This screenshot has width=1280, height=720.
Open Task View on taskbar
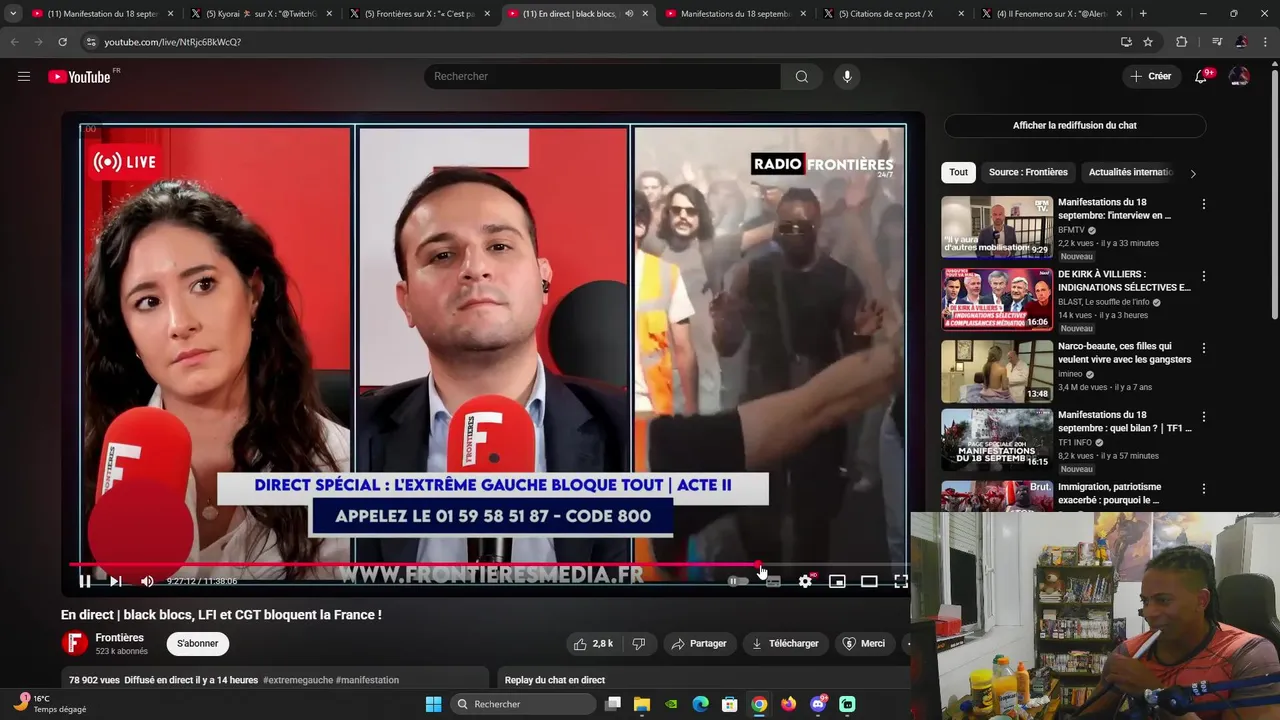point(613,704)
